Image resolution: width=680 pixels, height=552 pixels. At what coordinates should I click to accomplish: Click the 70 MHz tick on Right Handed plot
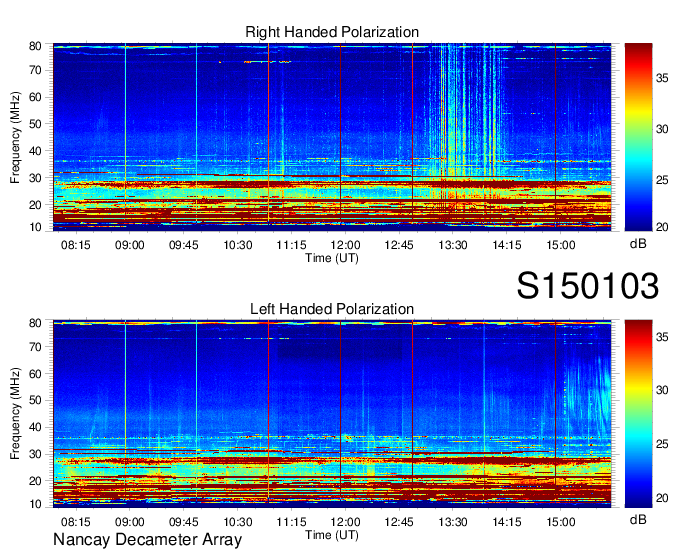click(x=35, y=70)
